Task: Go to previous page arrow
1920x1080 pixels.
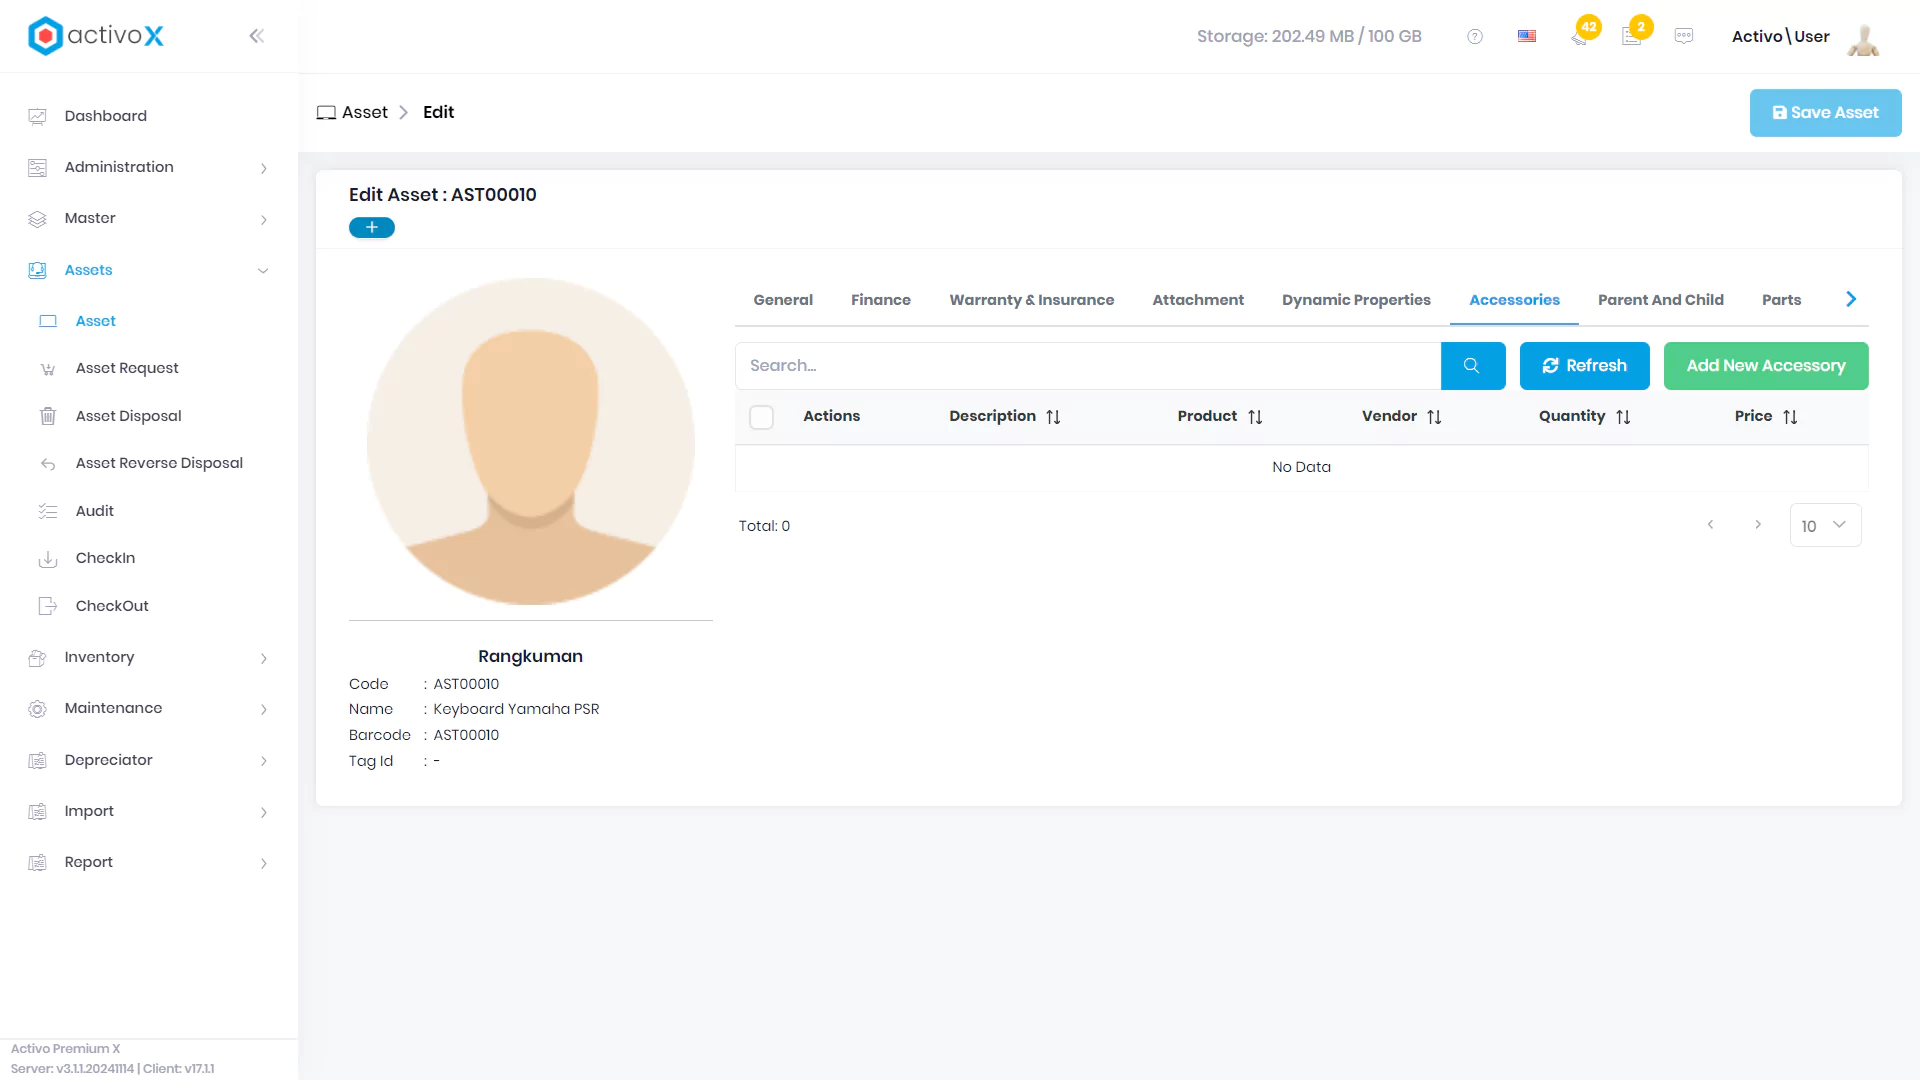Action: [x=1711, y=525]
